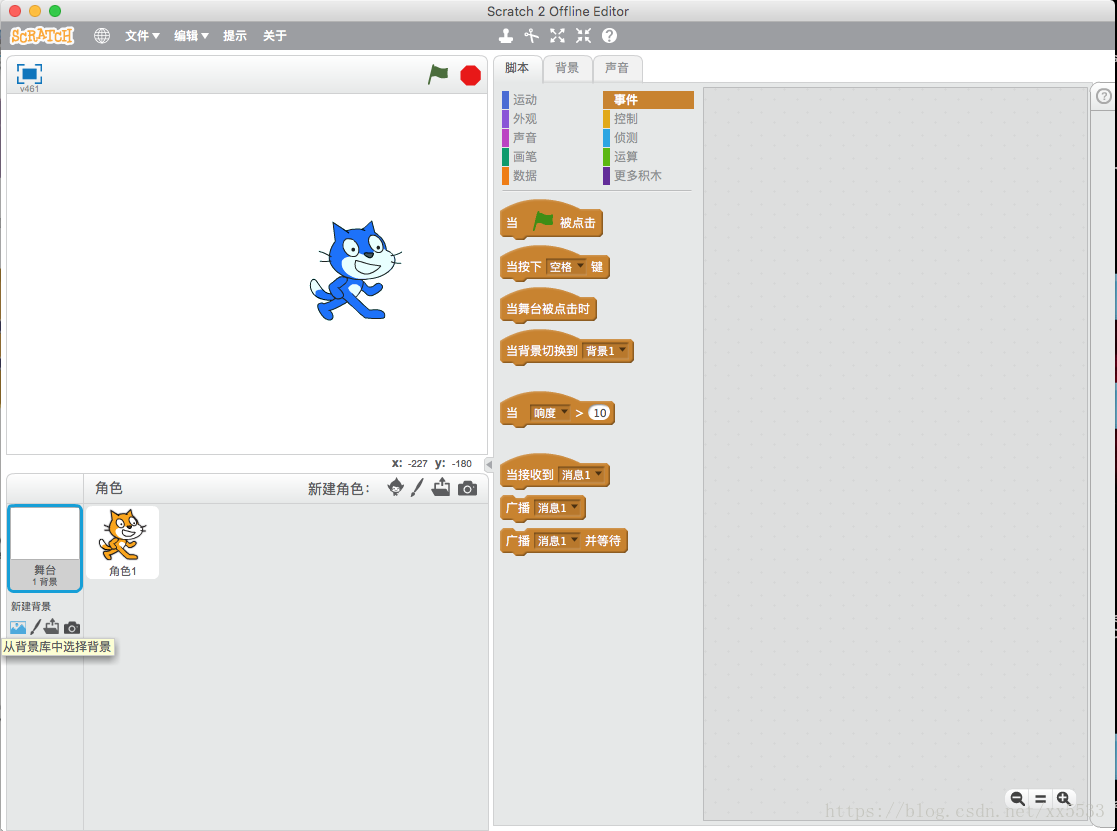Open the help panel question mark at right edge
The image size is (1117, 831).
[x=1103, y=96]
